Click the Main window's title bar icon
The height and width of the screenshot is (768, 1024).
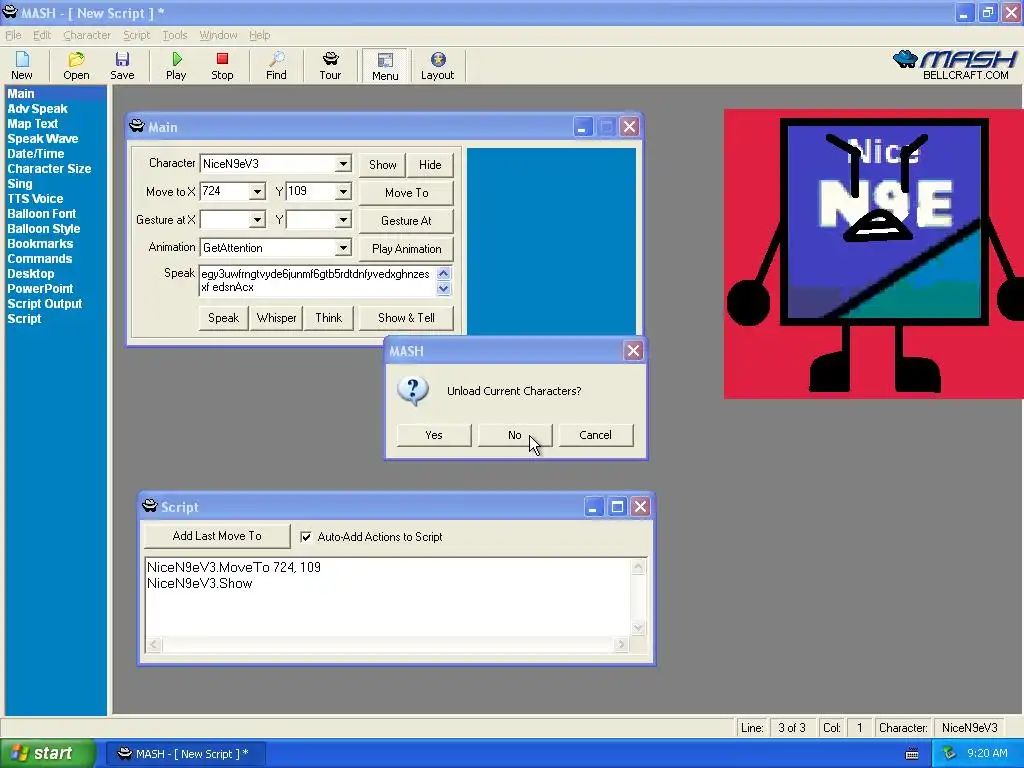[x=136, y=126]
